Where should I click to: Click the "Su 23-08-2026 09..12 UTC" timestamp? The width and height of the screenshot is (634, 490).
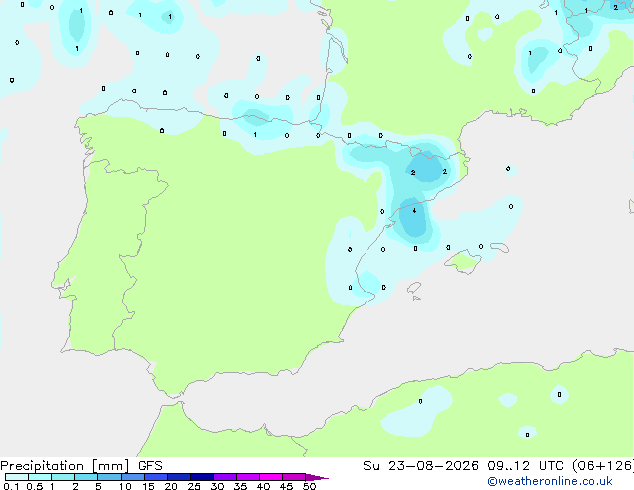464,466
